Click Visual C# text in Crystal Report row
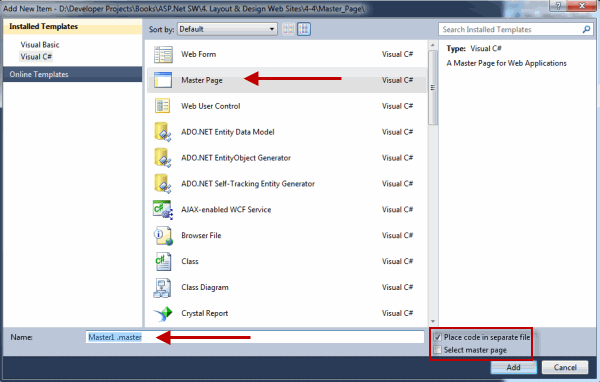 tap(397, 313)
